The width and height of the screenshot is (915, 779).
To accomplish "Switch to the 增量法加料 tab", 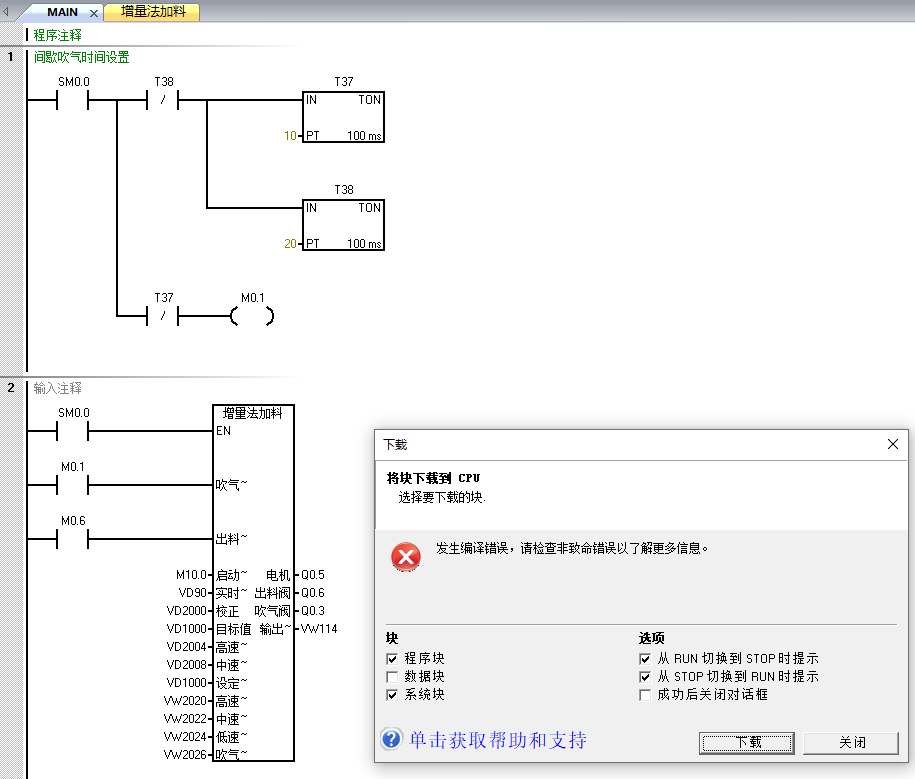I will (153, 12).
